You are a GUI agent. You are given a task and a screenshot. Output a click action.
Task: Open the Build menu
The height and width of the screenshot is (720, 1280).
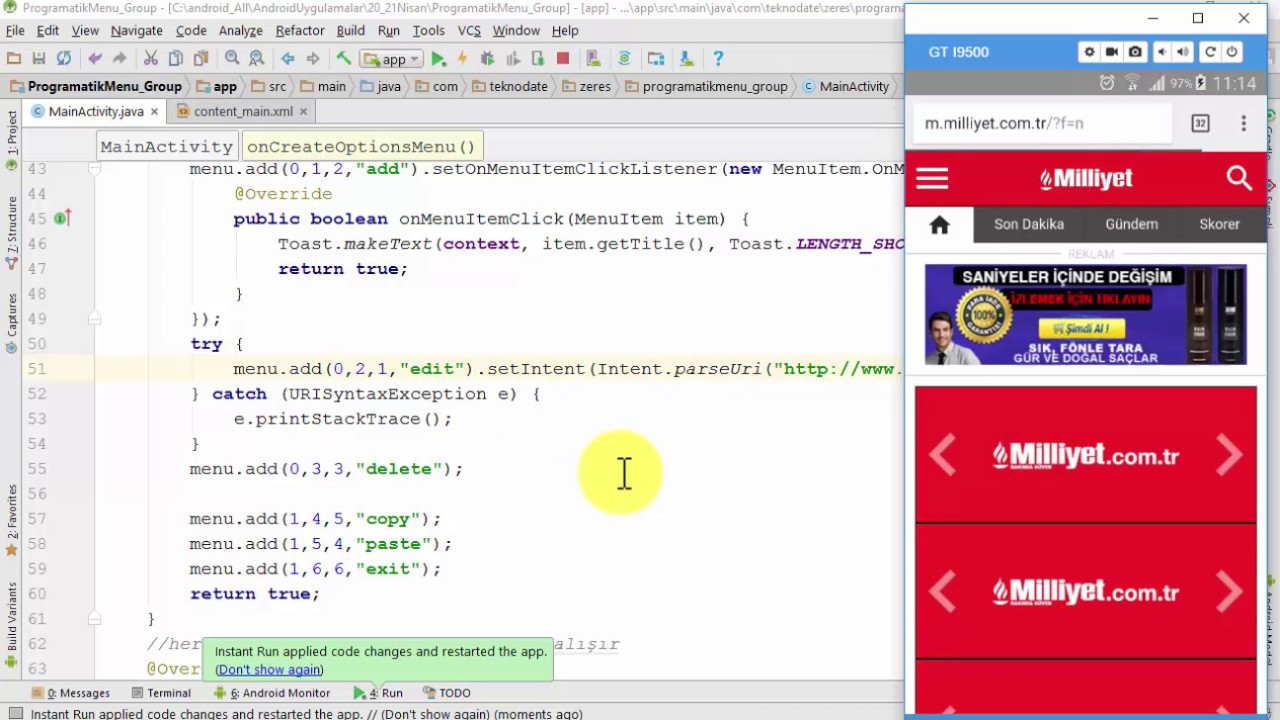tap(350, 30)
